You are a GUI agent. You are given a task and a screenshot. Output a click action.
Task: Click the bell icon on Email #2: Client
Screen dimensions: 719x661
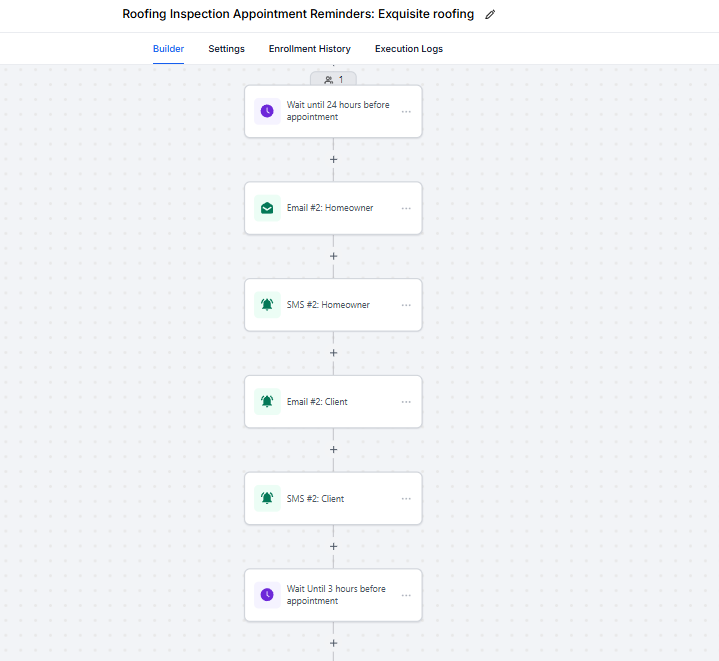point(267,402)
